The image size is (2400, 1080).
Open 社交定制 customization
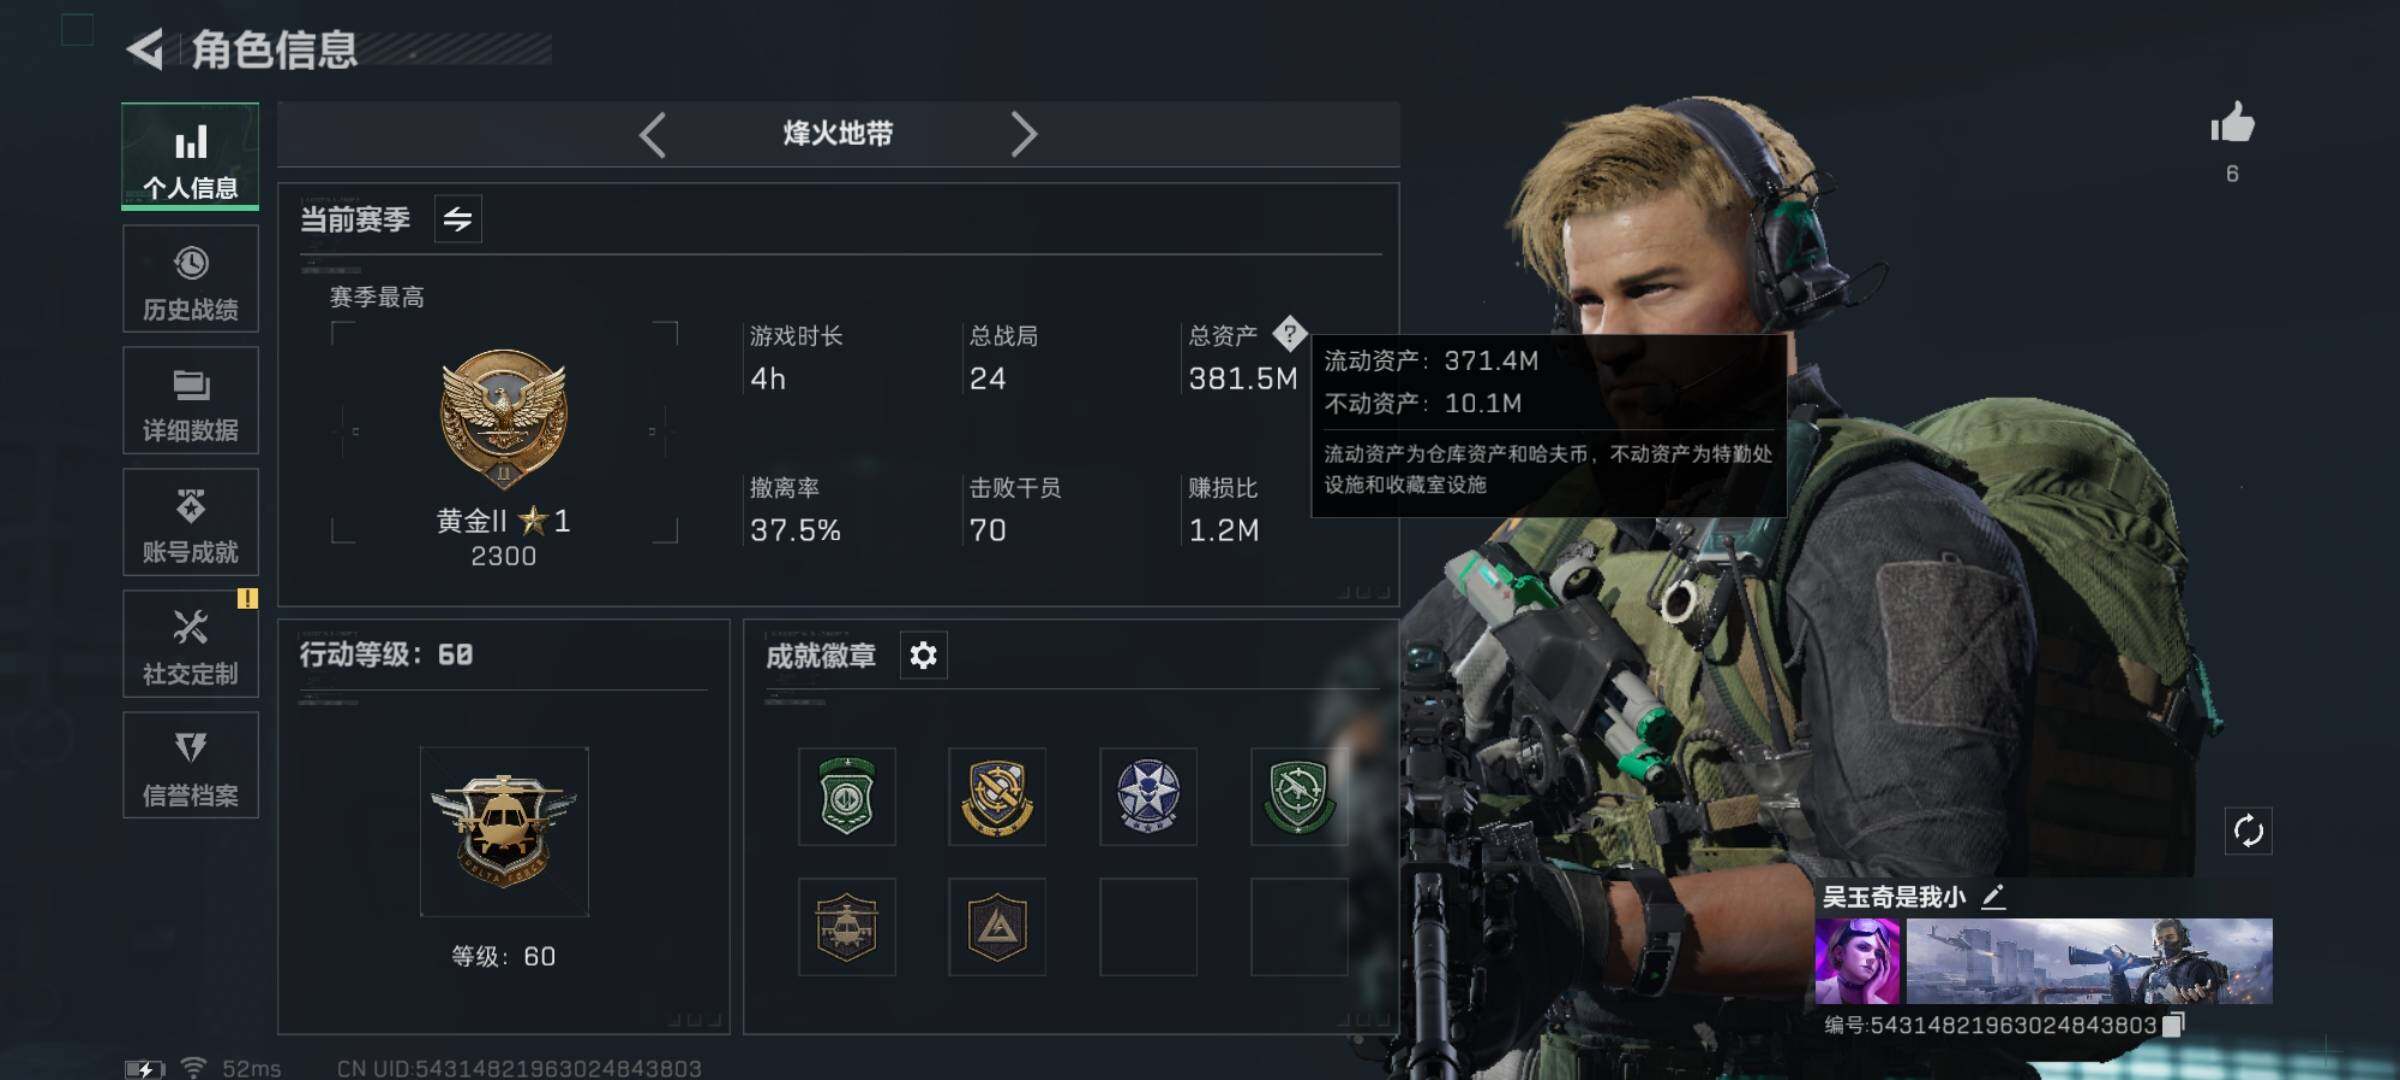pos(190,644)
